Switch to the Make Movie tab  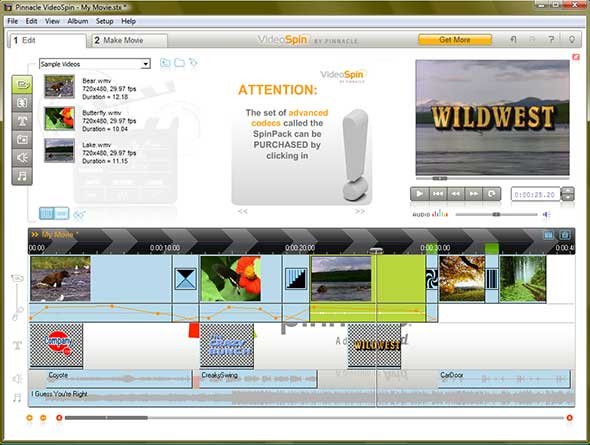(129, 40)
